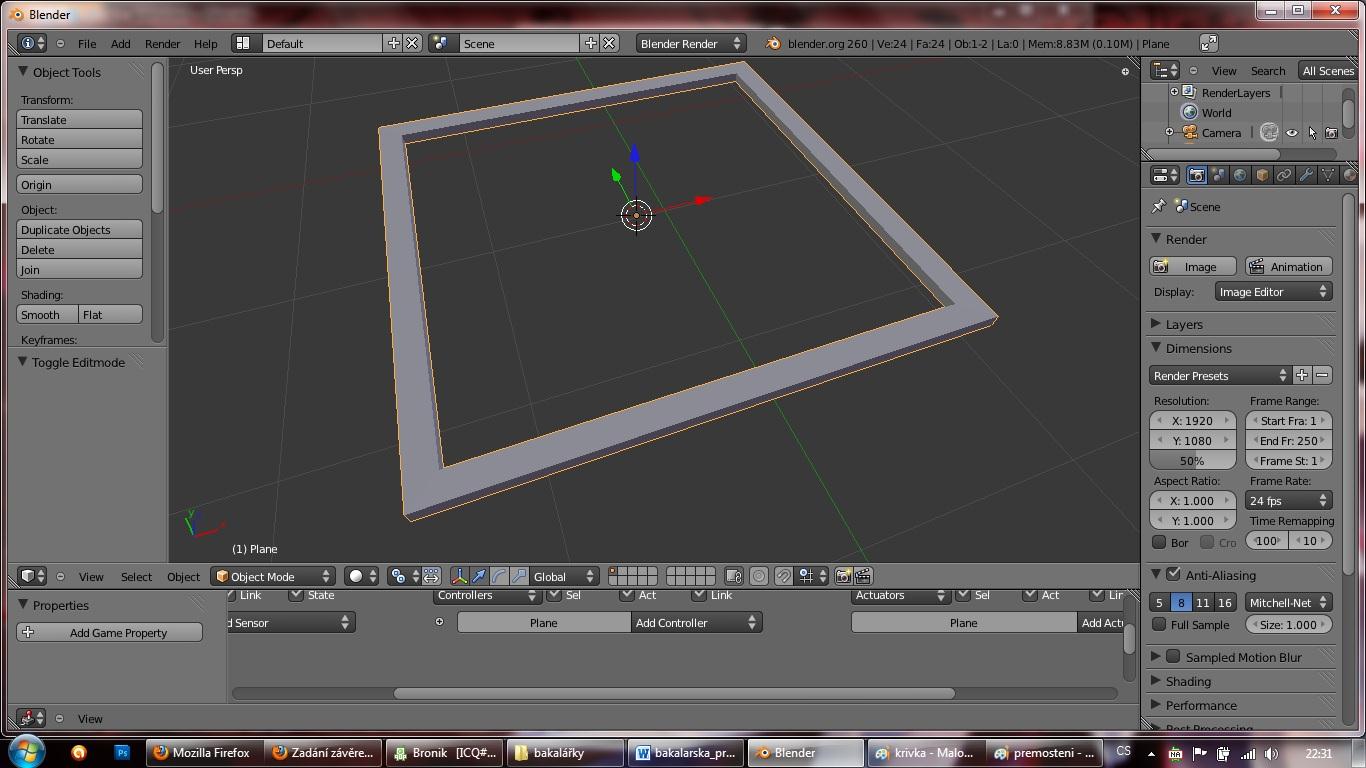Enable the Anti-Aliasing checkbox
The width and height of the screenshot is (1366, 768).
pyautogui.click(x=1174, y=575)
